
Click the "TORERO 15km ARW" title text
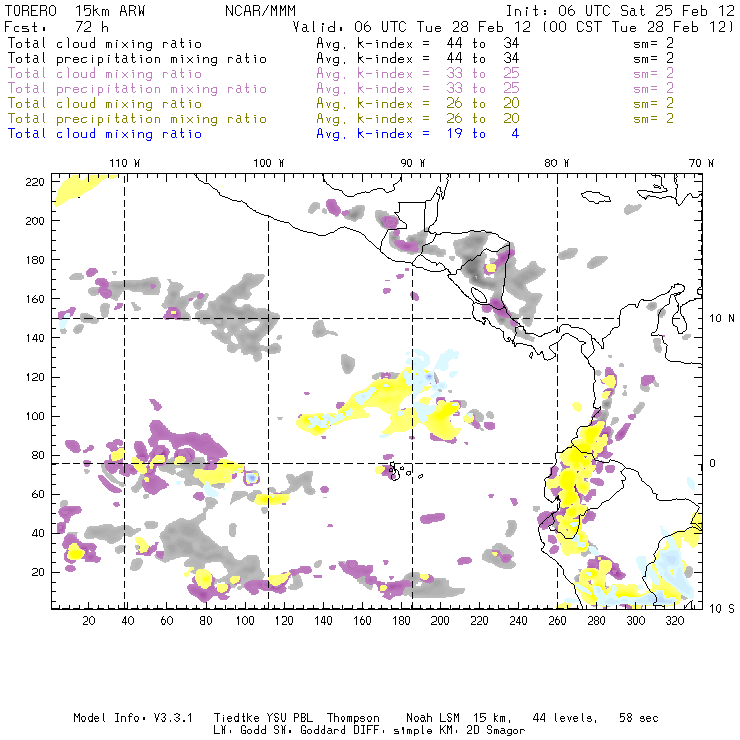(75, 11)
